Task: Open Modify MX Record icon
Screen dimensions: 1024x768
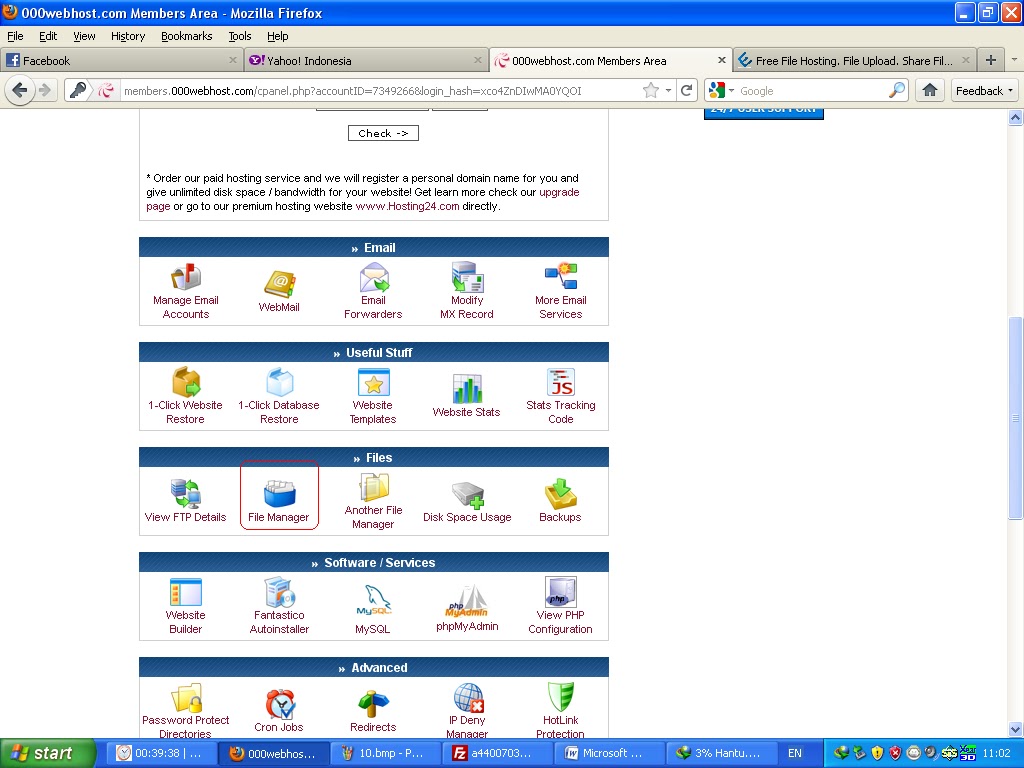Action: [x=467, y=277]
